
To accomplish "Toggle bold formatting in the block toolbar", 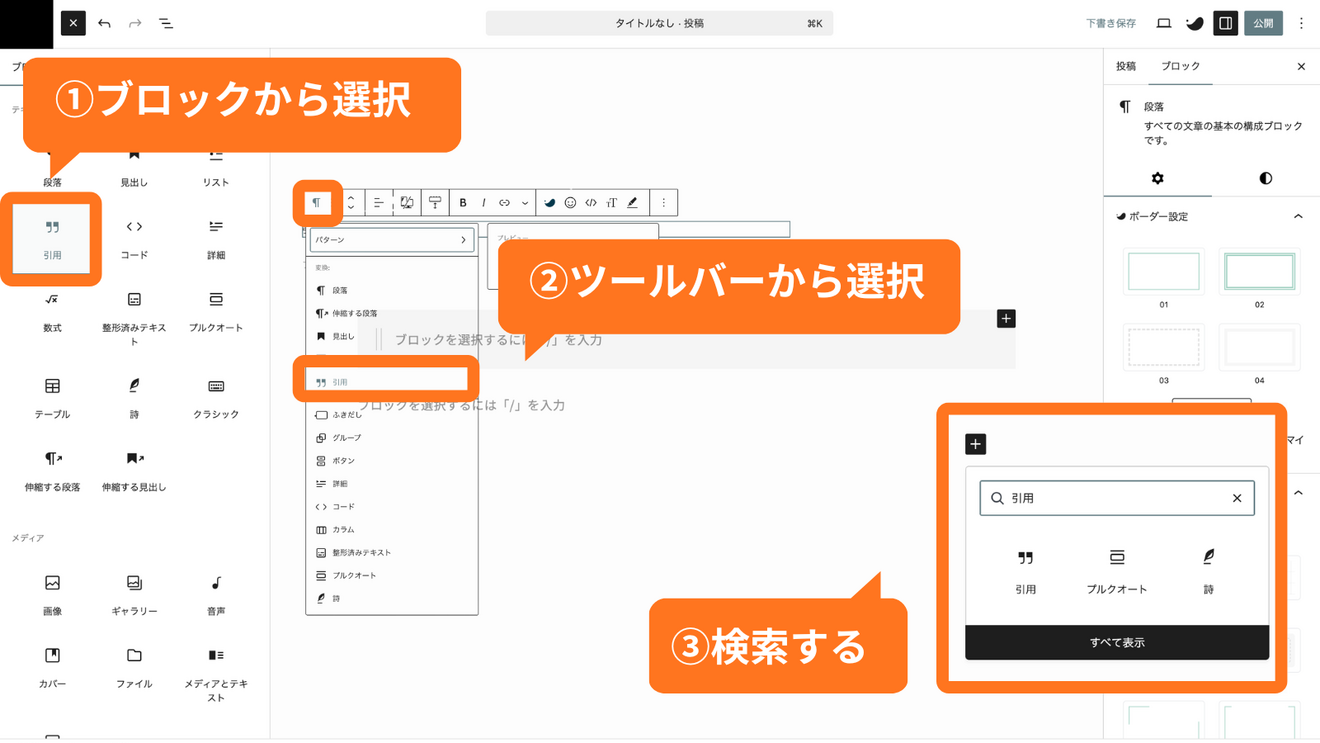I will pyautogui.click(x=463, y=203).
